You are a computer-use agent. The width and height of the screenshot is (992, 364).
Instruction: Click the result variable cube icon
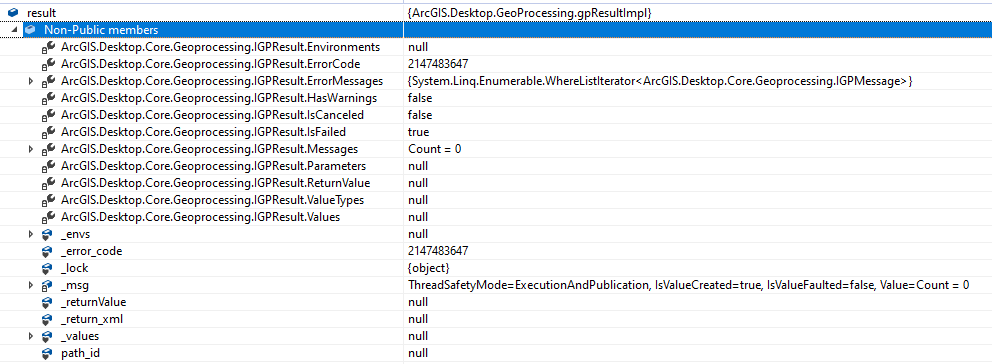13,12
